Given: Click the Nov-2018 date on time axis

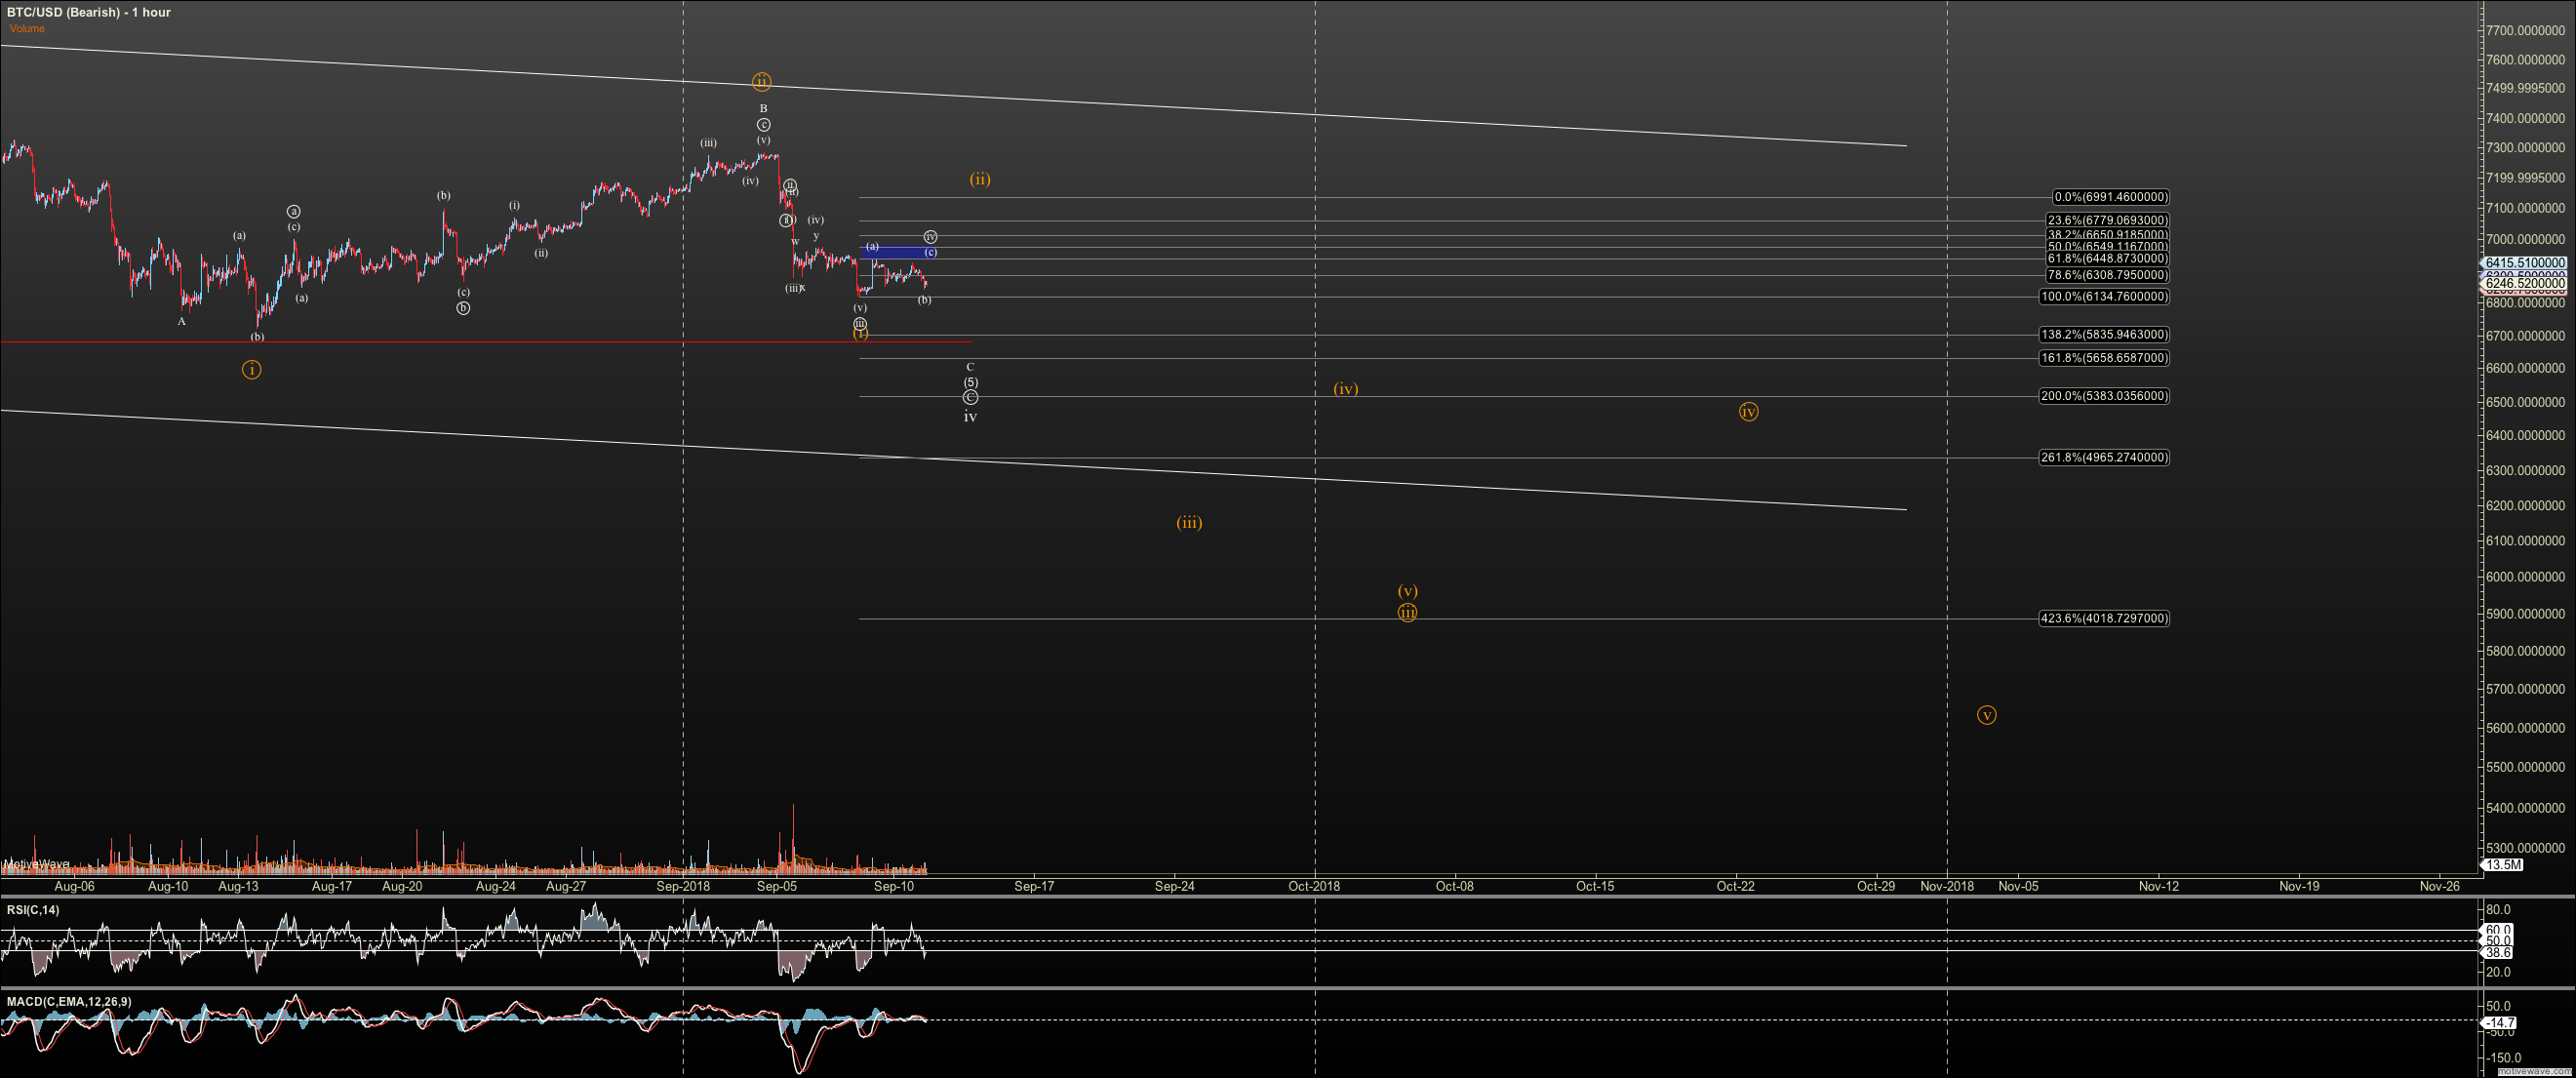Looking at the screenshot, I should pyautogui.click(x=1947, y=886).
